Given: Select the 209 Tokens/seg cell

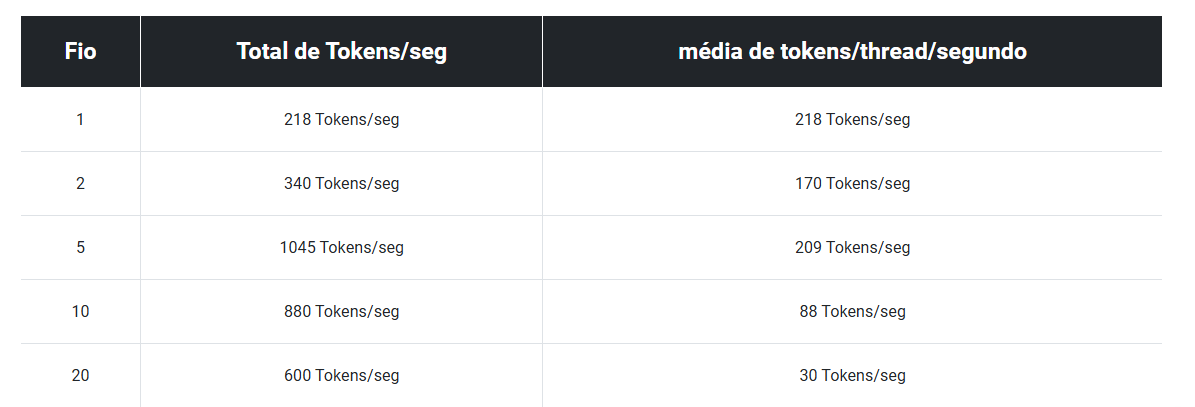Looking at the screenshot, I should tap(852, 248).
